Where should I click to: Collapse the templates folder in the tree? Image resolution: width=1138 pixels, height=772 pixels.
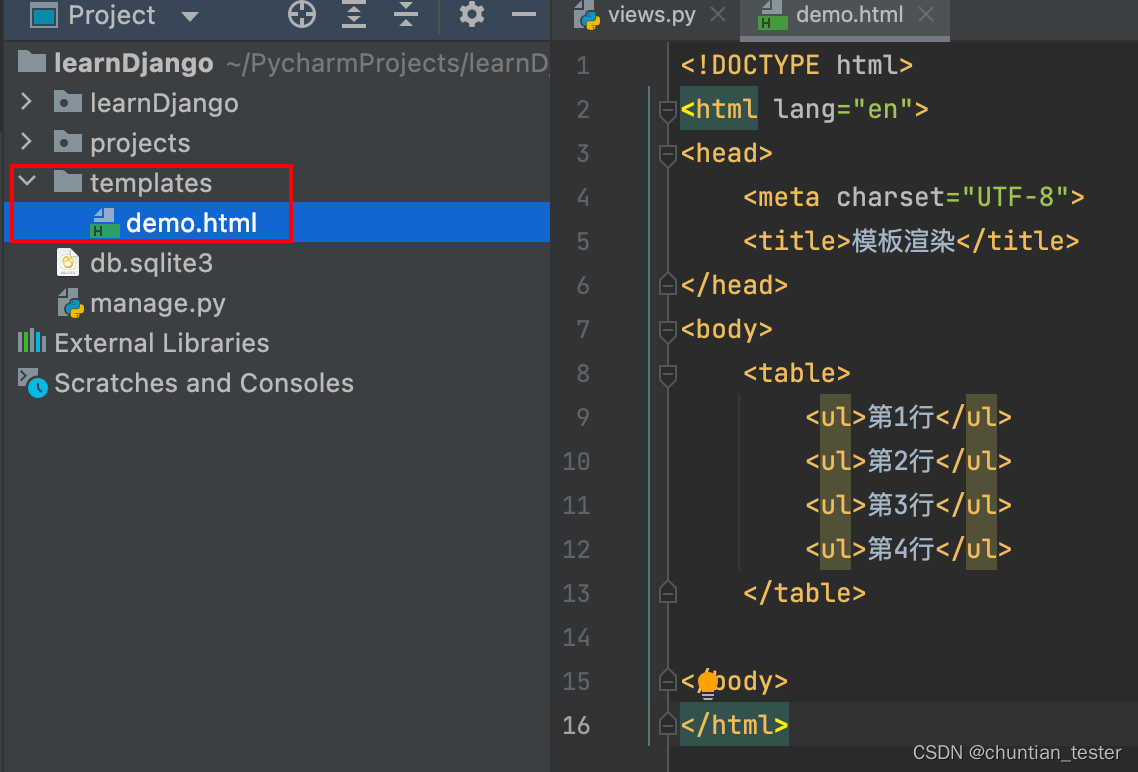click(26, 182)
